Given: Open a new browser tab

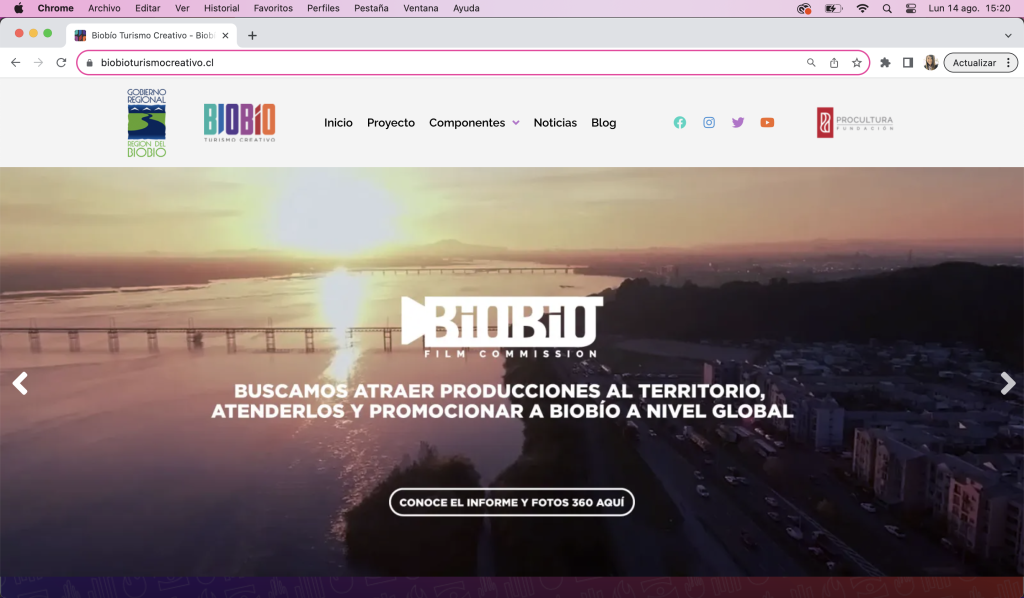Looking at the screenshot, I should pos(252,35).
